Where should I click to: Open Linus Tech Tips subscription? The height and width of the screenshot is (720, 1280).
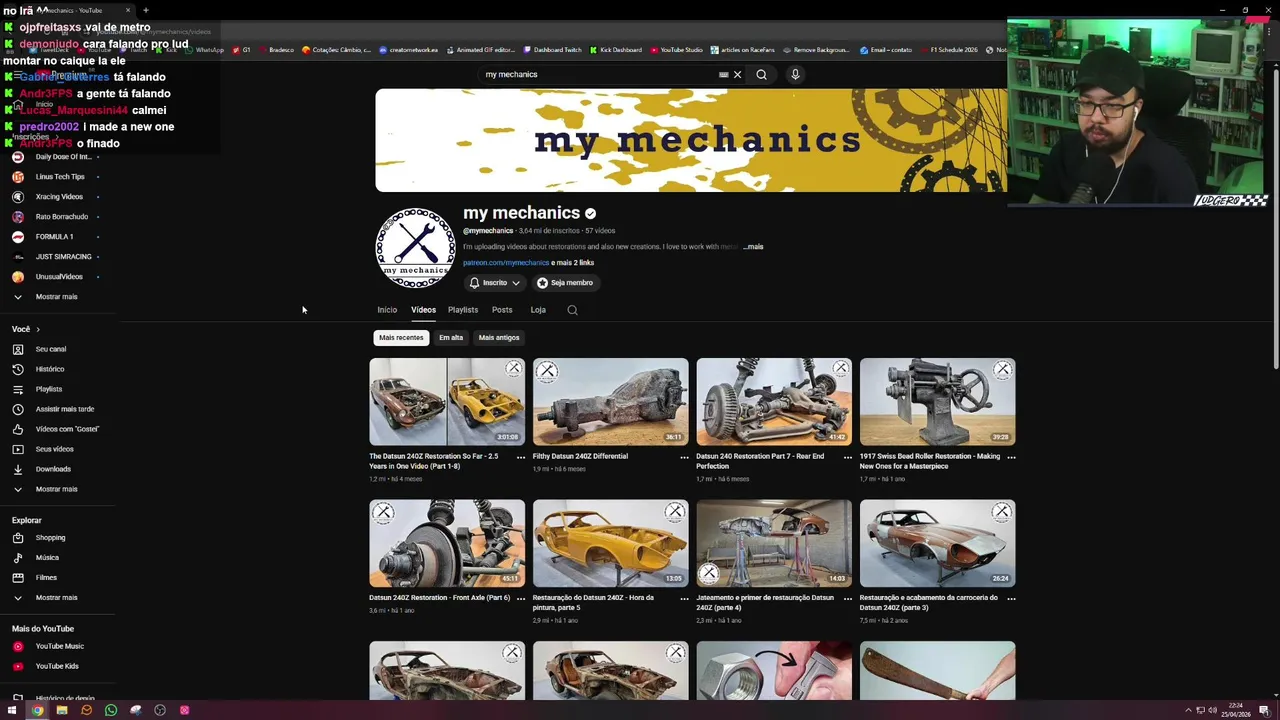58,177
